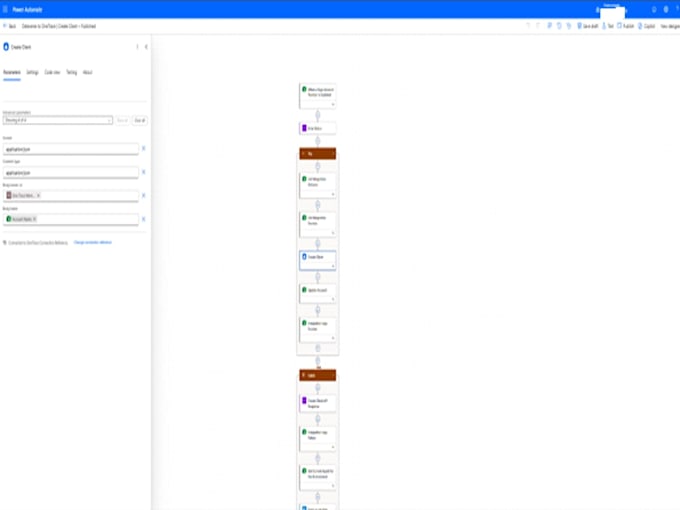Click the Save draft button
The height and width of the screenshot is (510, 680).
click(588, 26)
